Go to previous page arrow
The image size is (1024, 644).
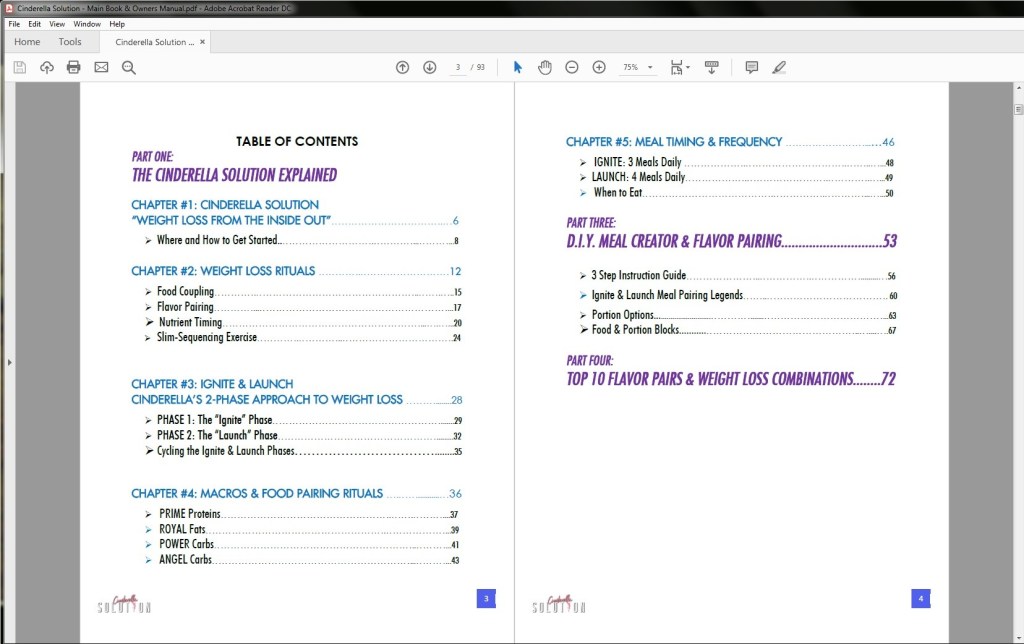(402, 67)
